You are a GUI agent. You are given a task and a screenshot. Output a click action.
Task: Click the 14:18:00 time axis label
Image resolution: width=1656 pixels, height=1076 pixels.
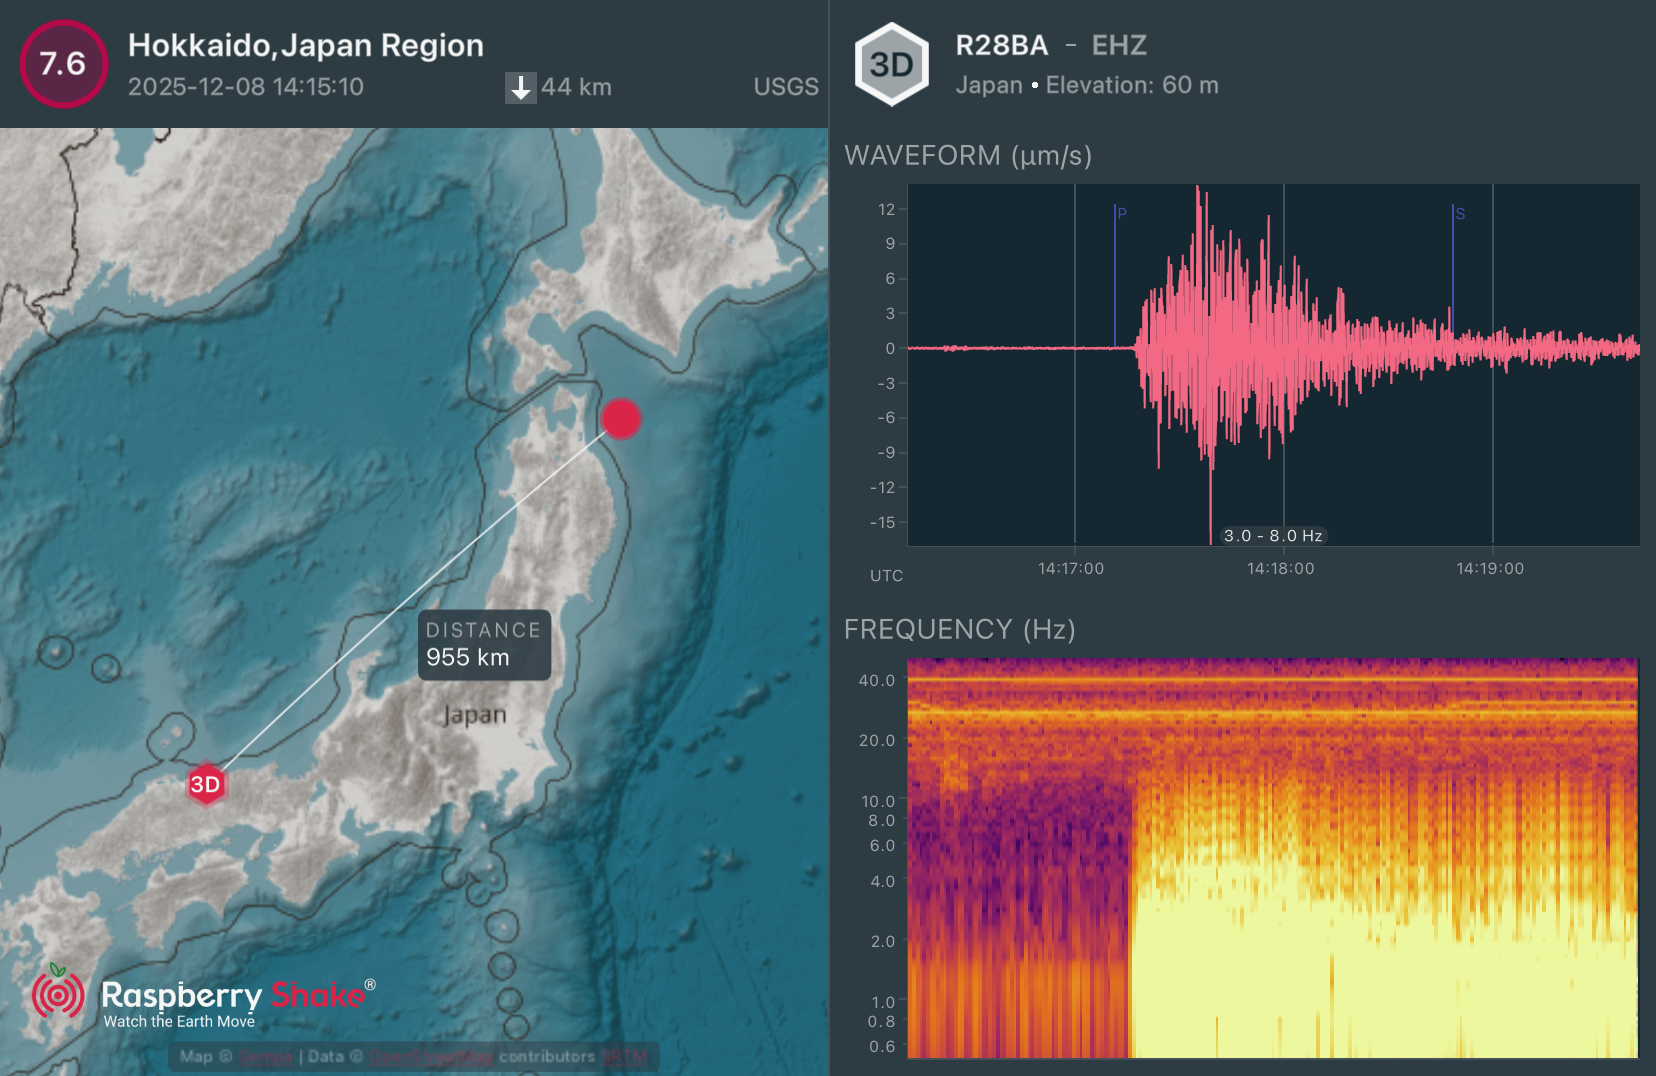pyautogui.click(x=1280, y=568)
